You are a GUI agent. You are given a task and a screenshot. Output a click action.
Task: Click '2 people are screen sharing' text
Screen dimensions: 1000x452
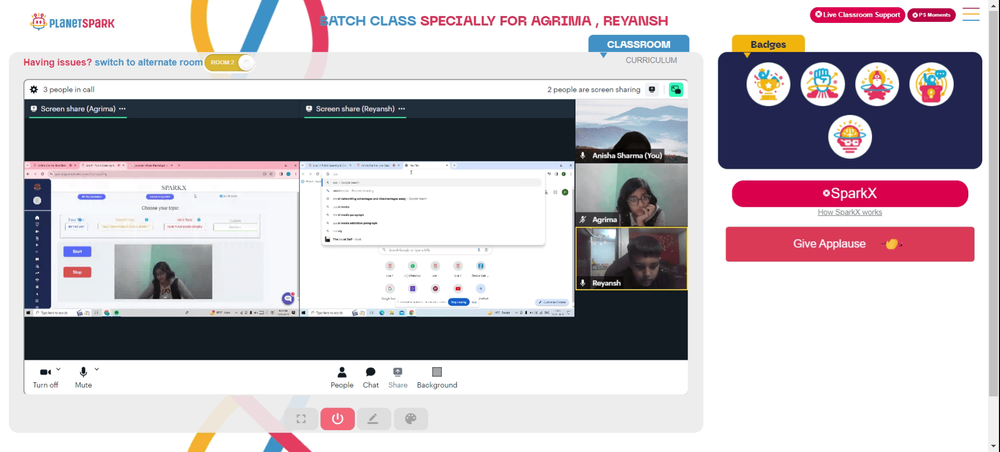click(594, 90)
